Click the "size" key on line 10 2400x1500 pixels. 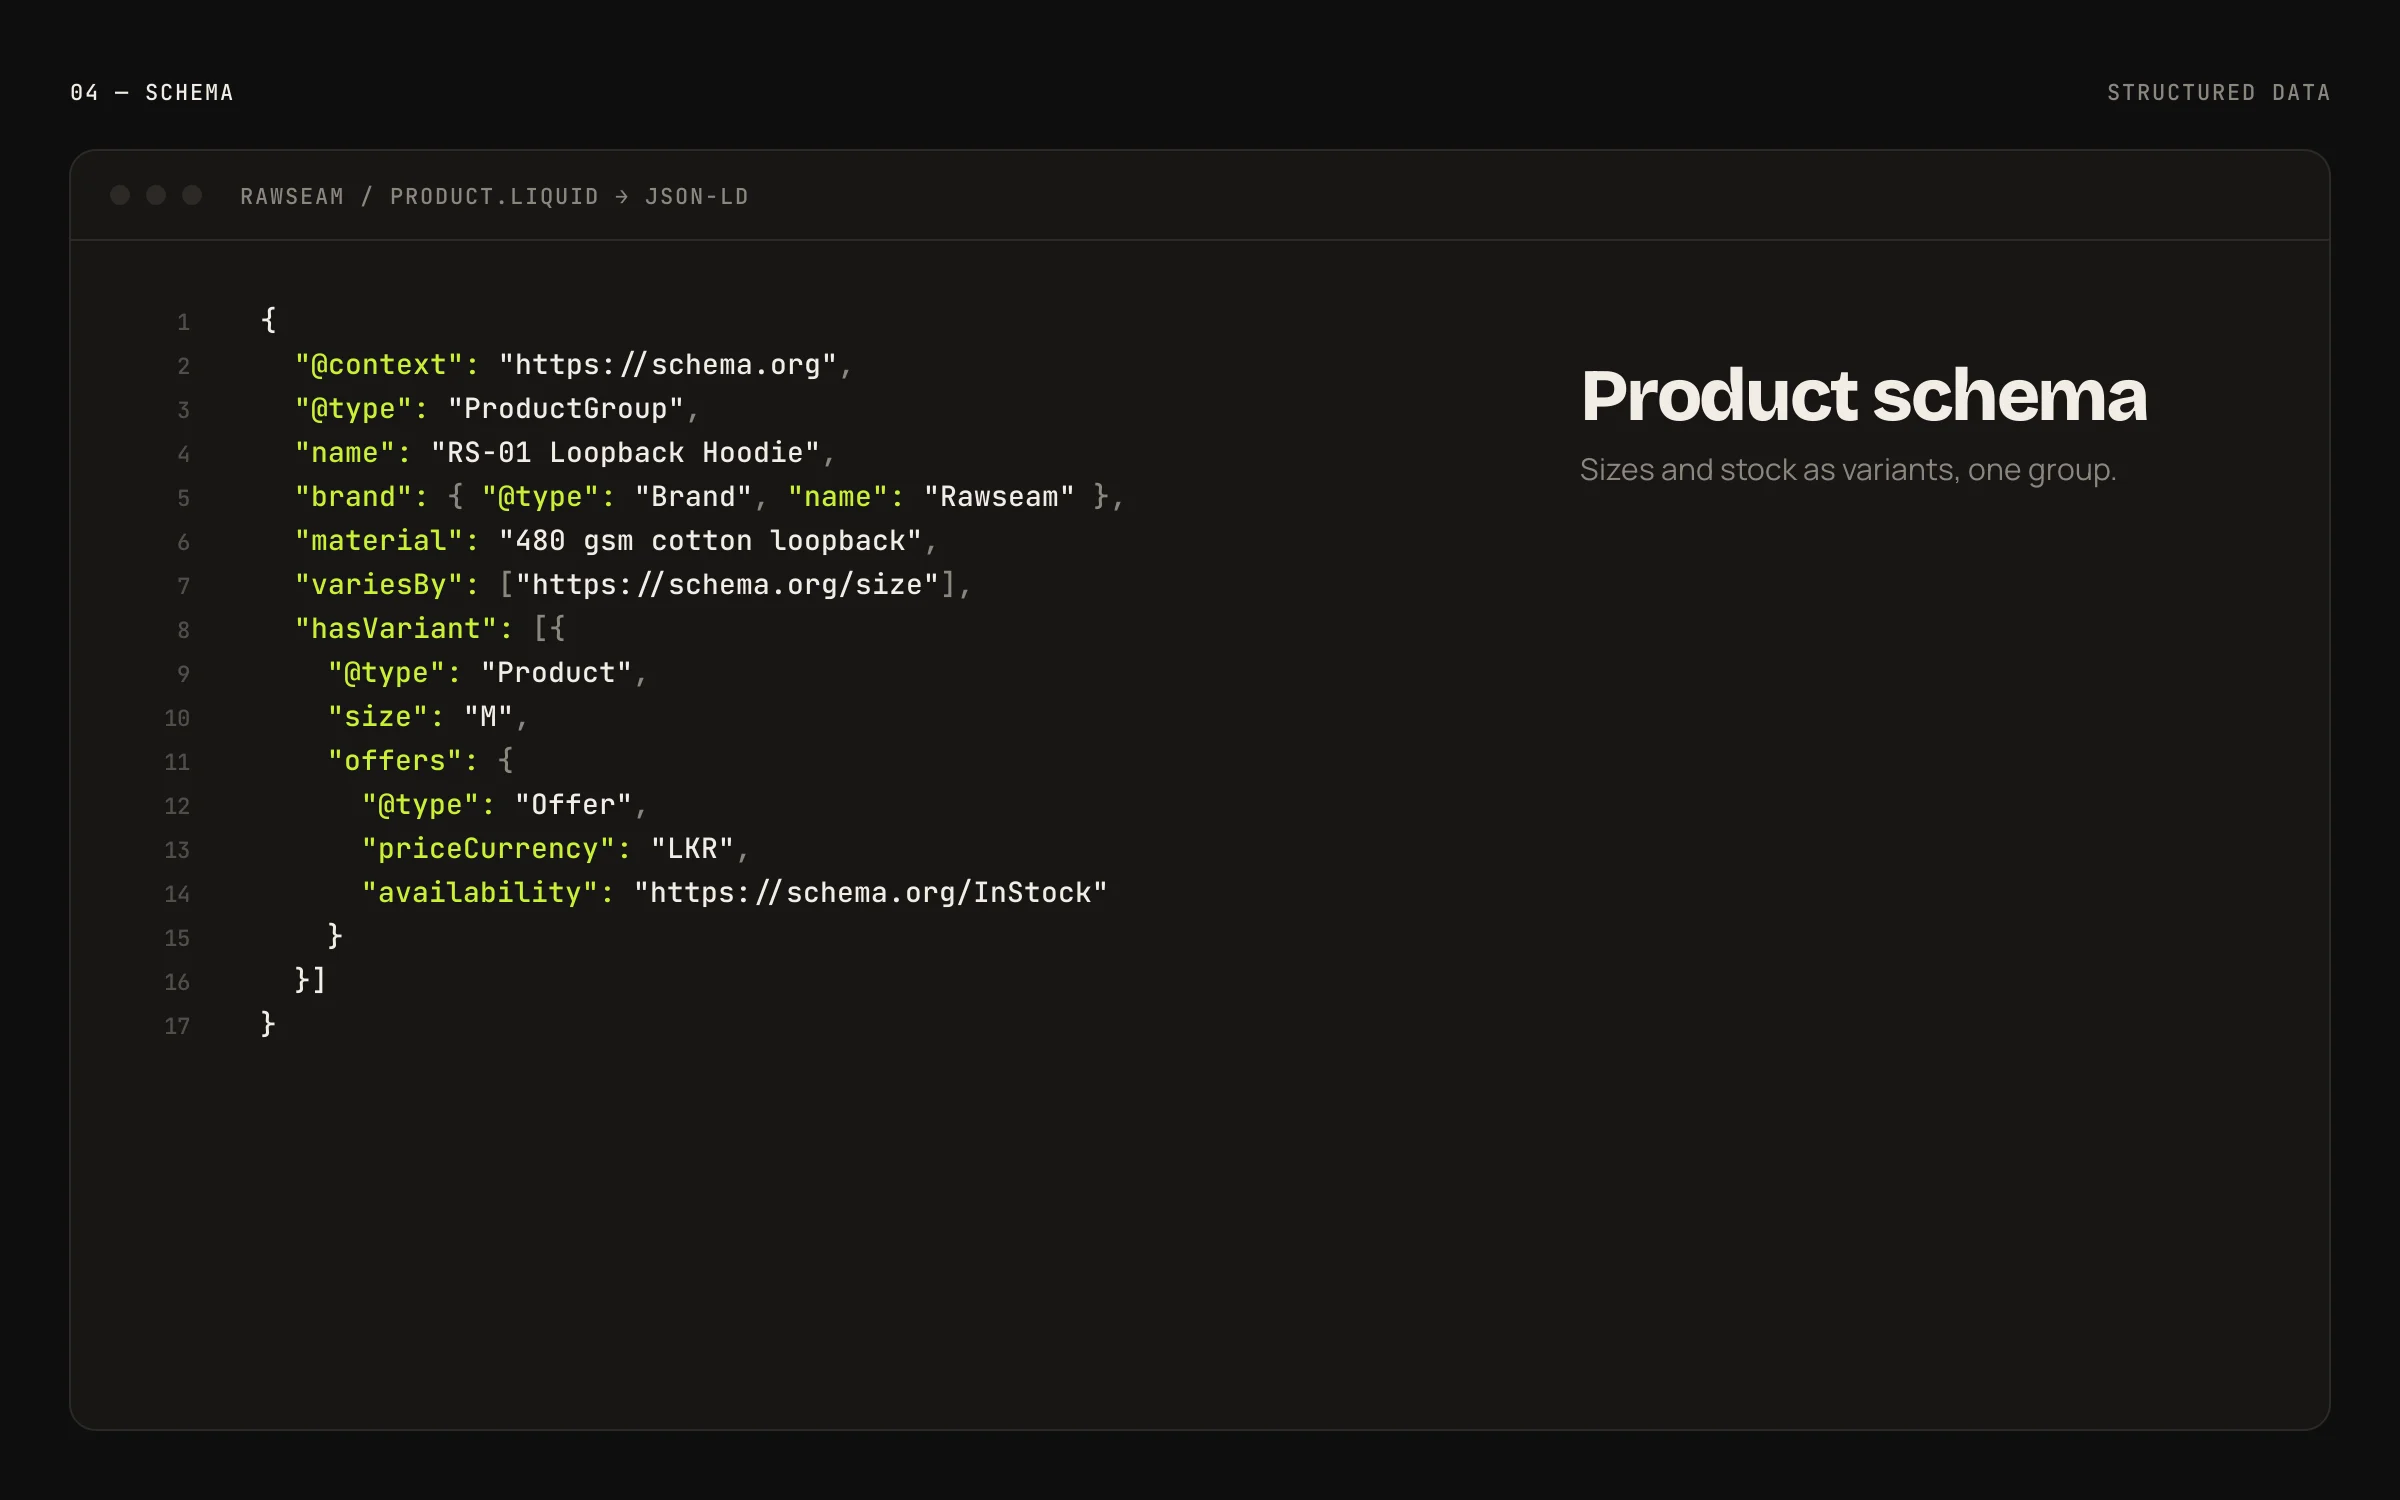[x=386, y=717]
